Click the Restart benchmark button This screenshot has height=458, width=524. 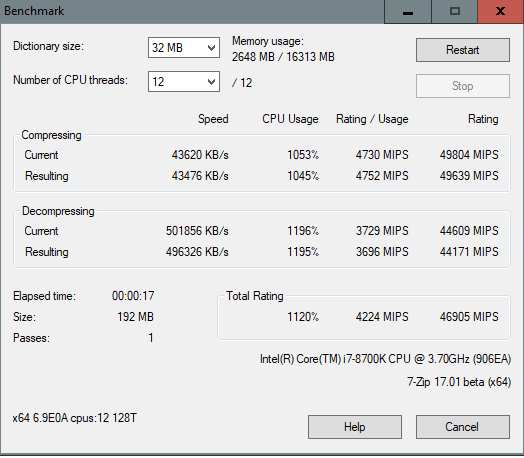click(x=463, y=50)
